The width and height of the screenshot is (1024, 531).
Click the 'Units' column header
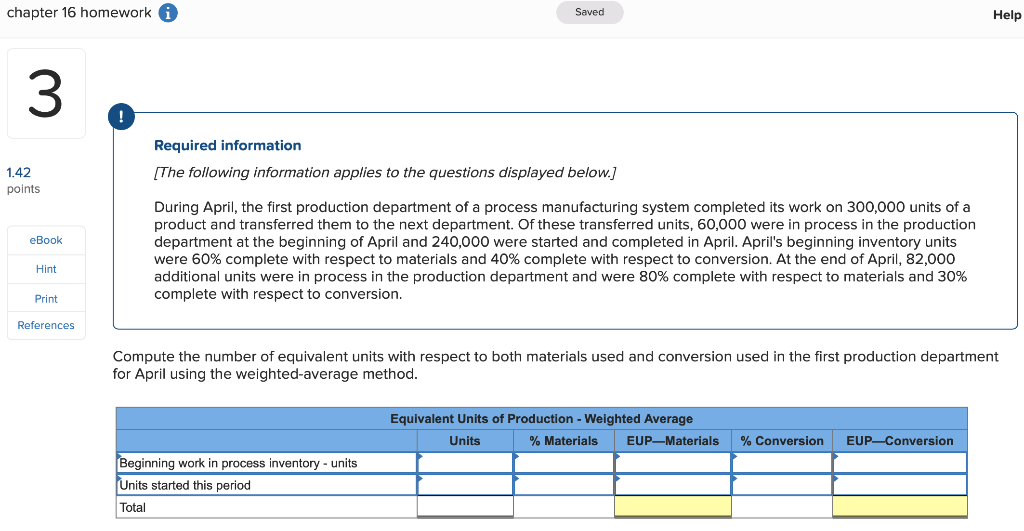tap(465, 441)
